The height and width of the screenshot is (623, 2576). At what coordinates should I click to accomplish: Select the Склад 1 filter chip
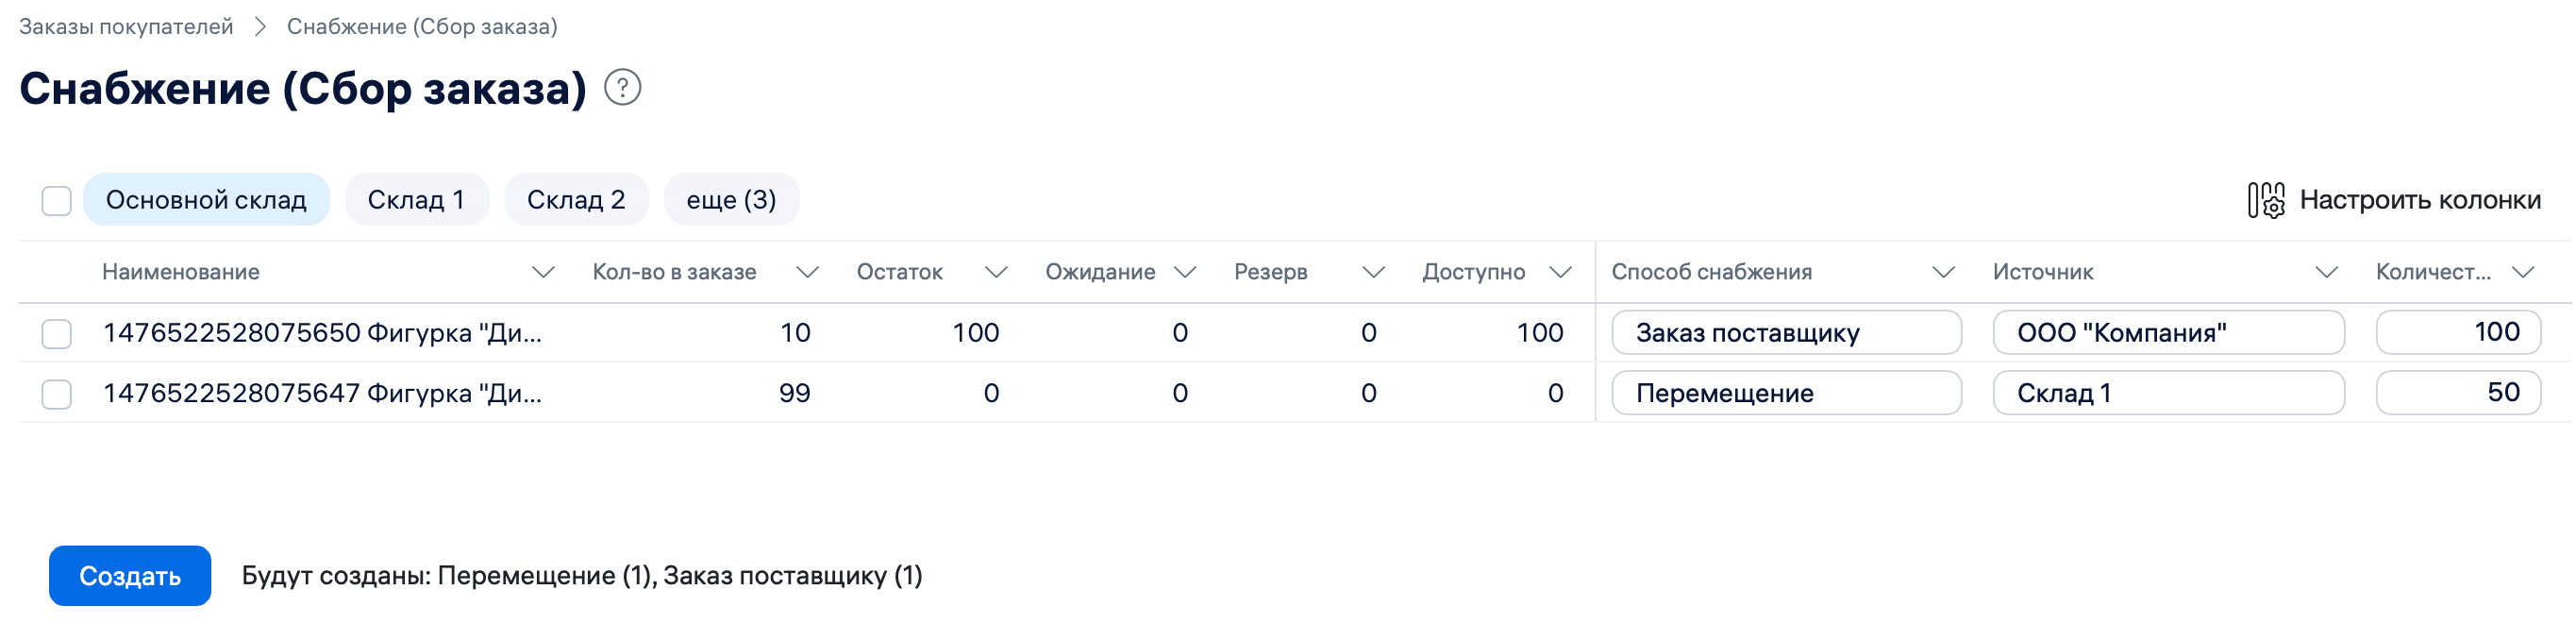point(417,199)
